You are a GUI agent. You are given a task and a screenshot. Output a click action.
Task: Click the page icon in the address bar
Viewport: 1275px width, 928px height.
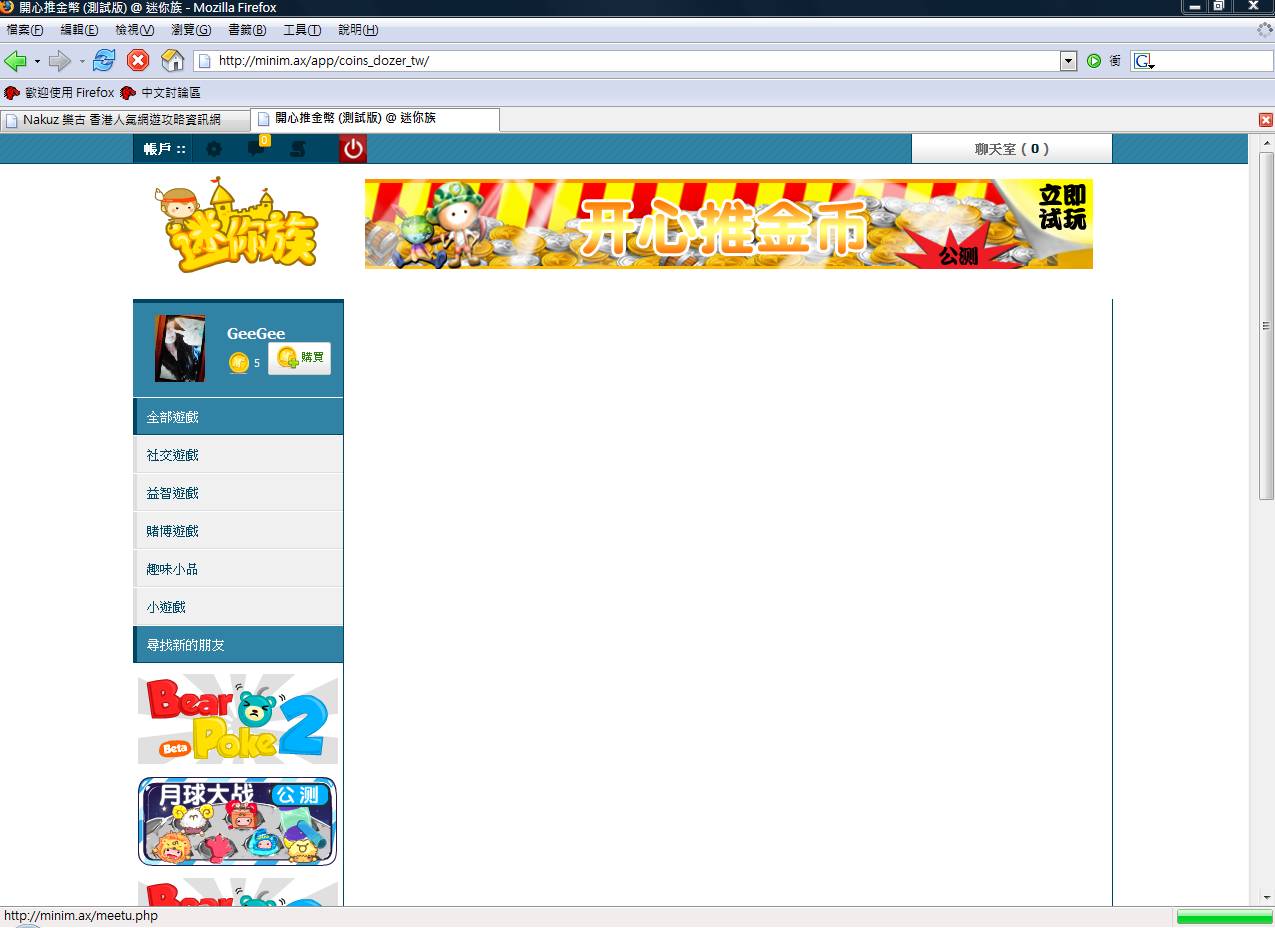point(205,61)
